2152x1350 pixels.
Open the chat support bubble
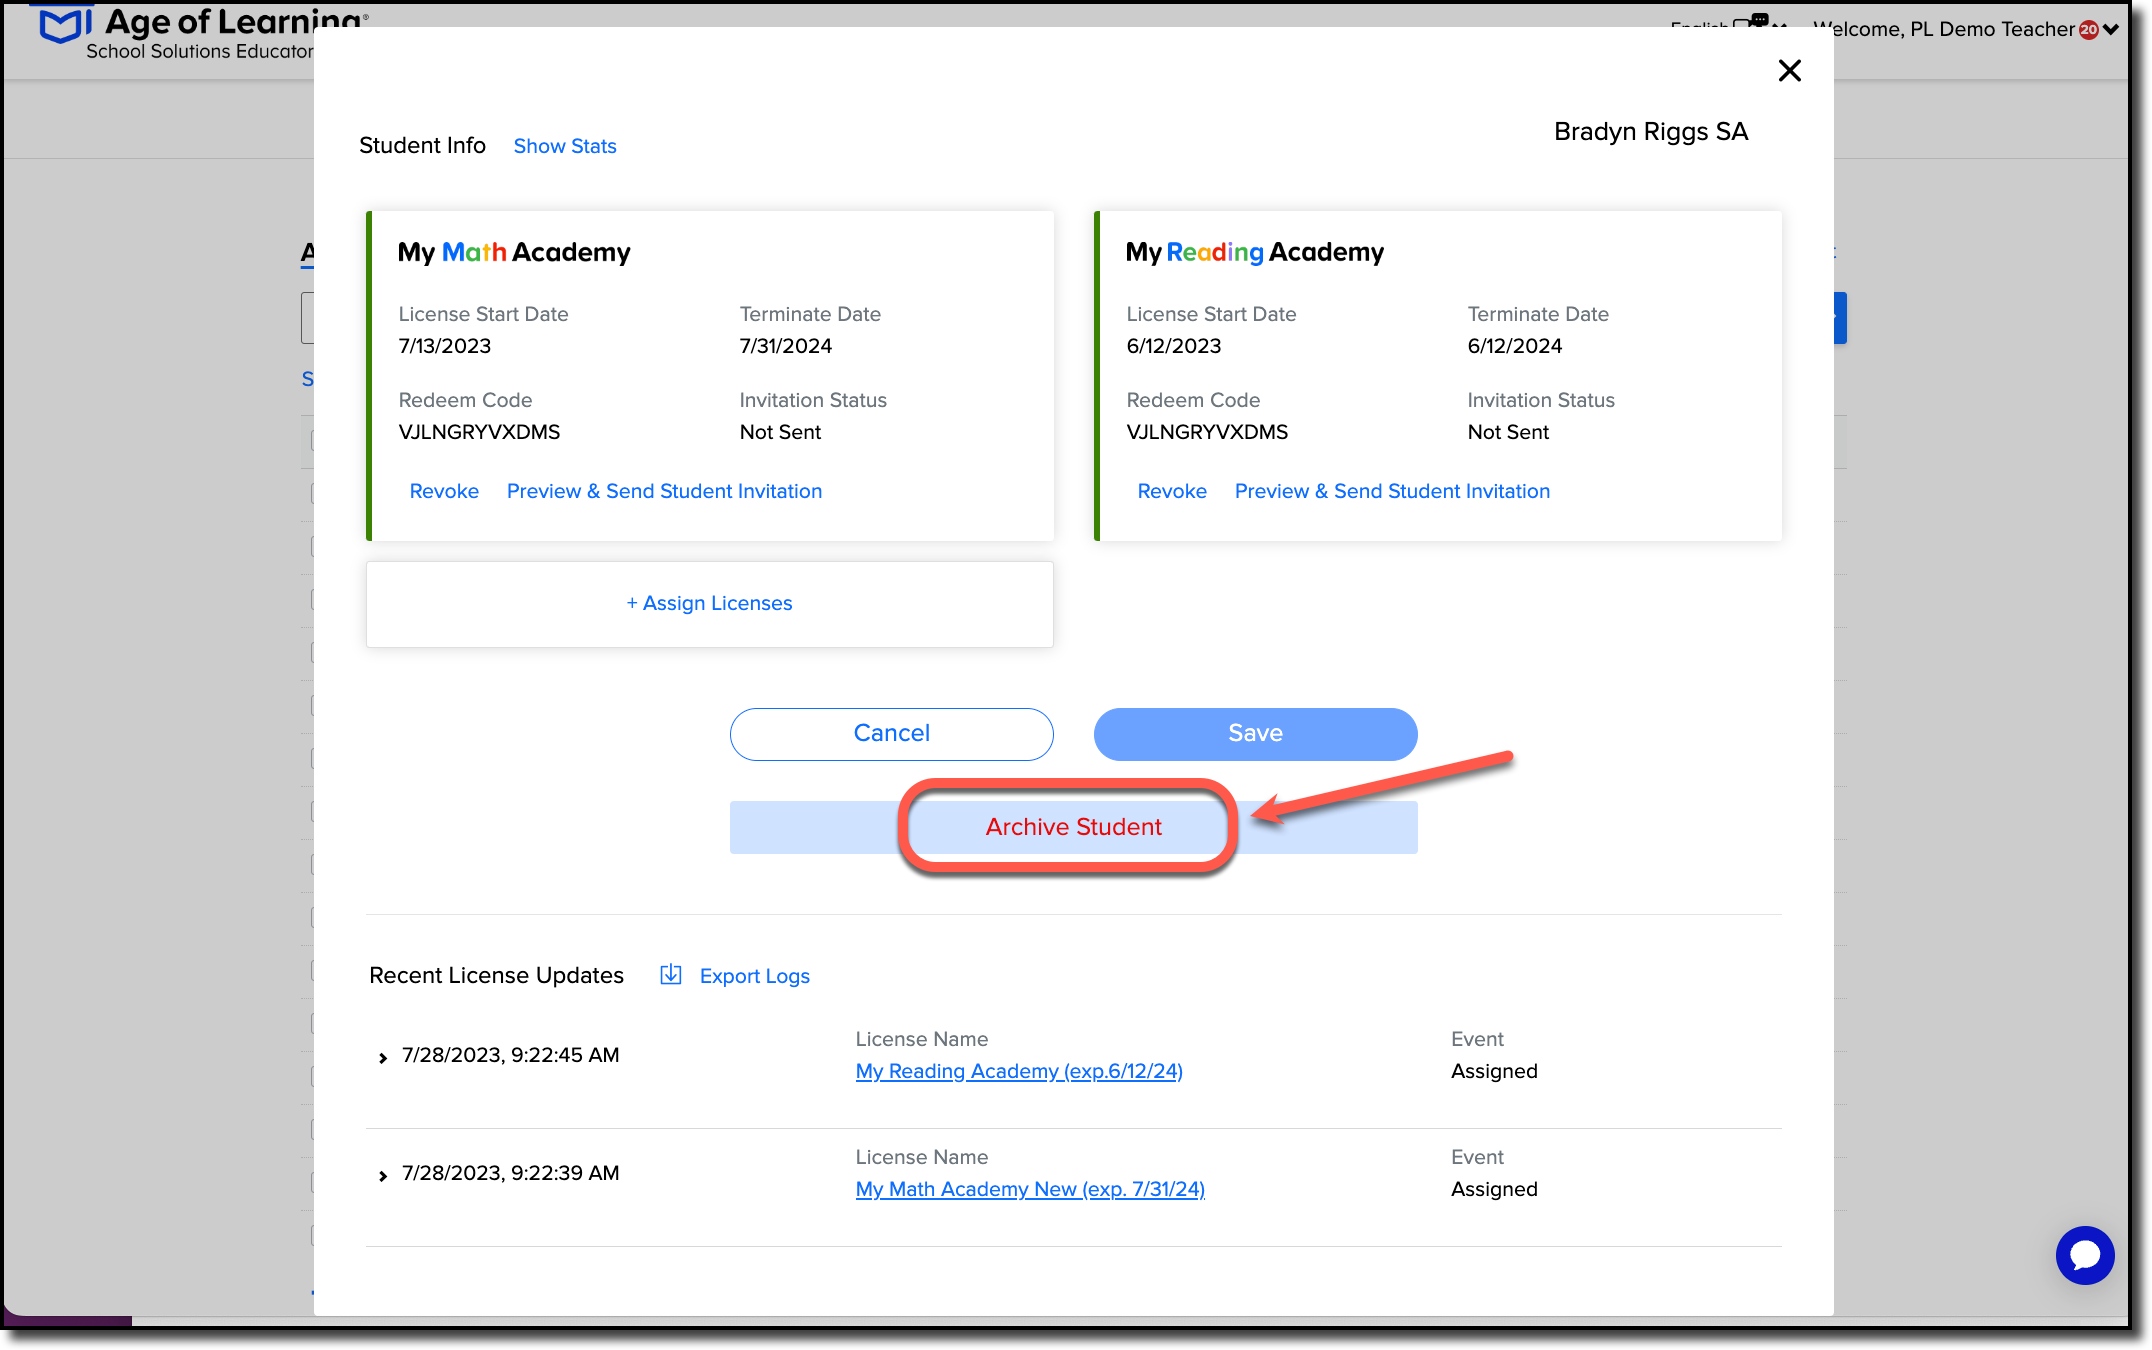2085,1255
